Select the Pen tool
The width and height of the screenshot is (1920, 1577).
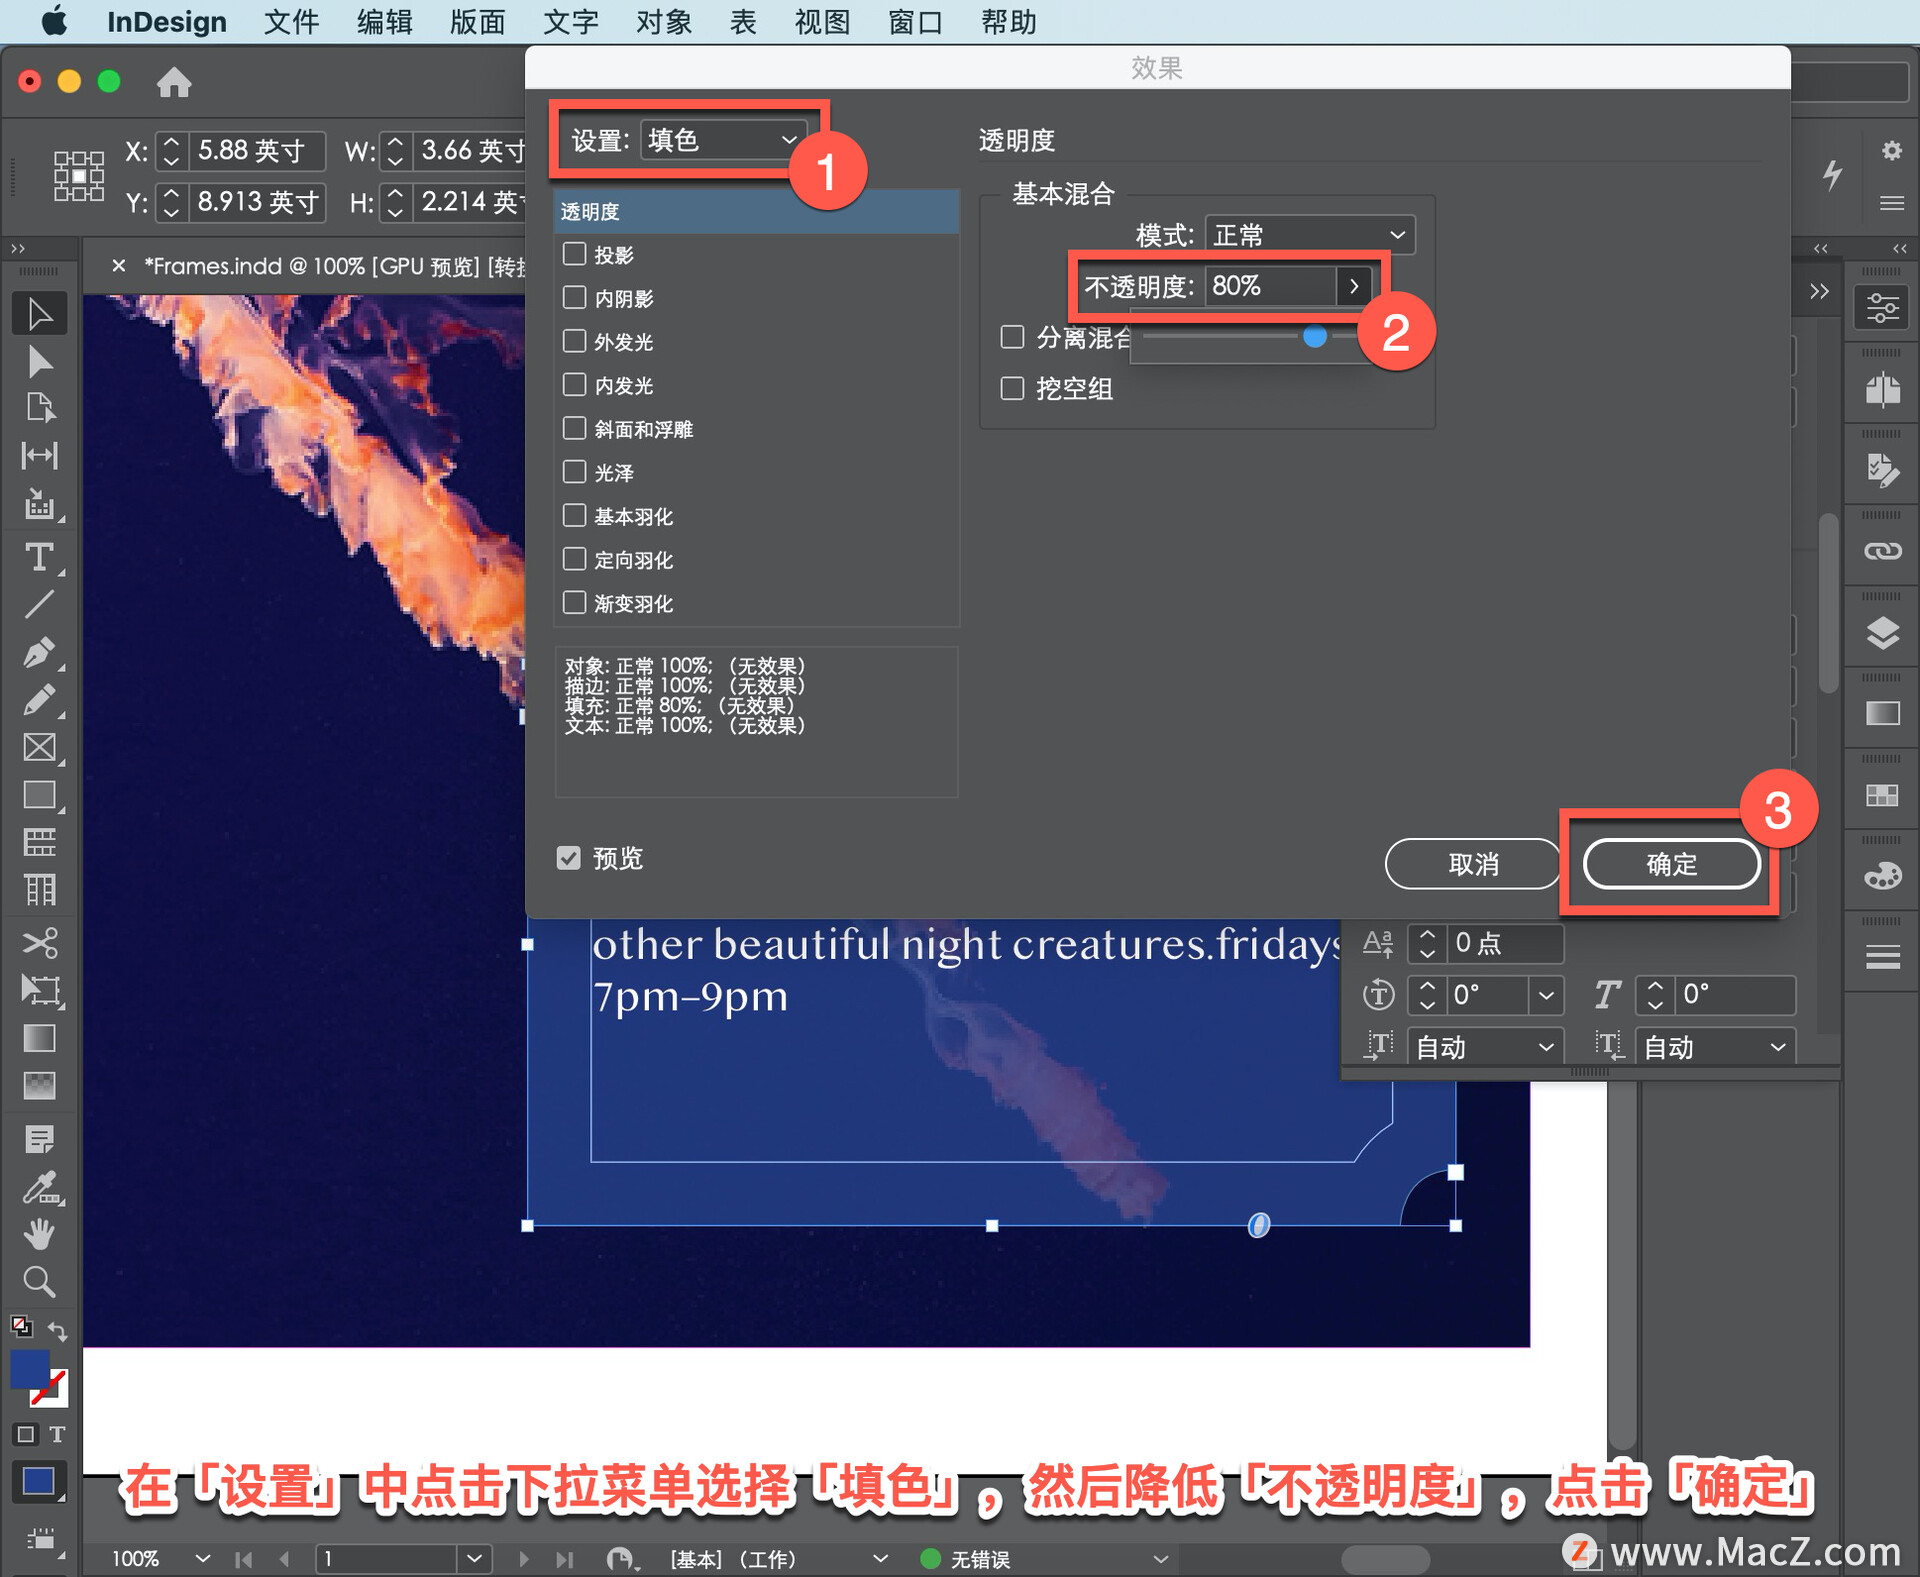40,653
